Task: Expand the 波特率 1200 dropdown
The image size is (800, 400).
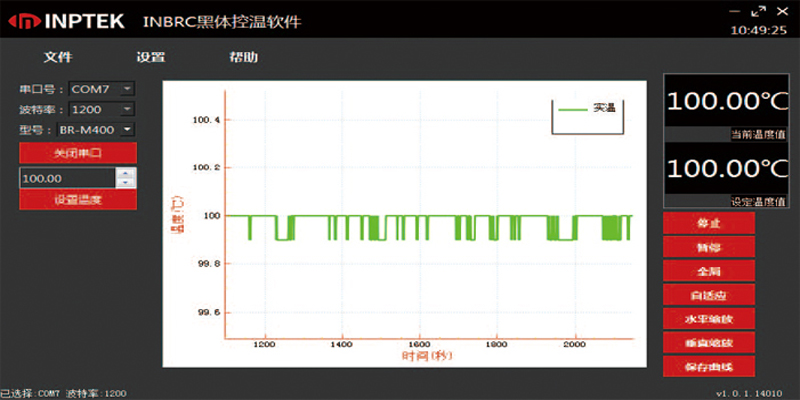Action: tap(127, 109)
